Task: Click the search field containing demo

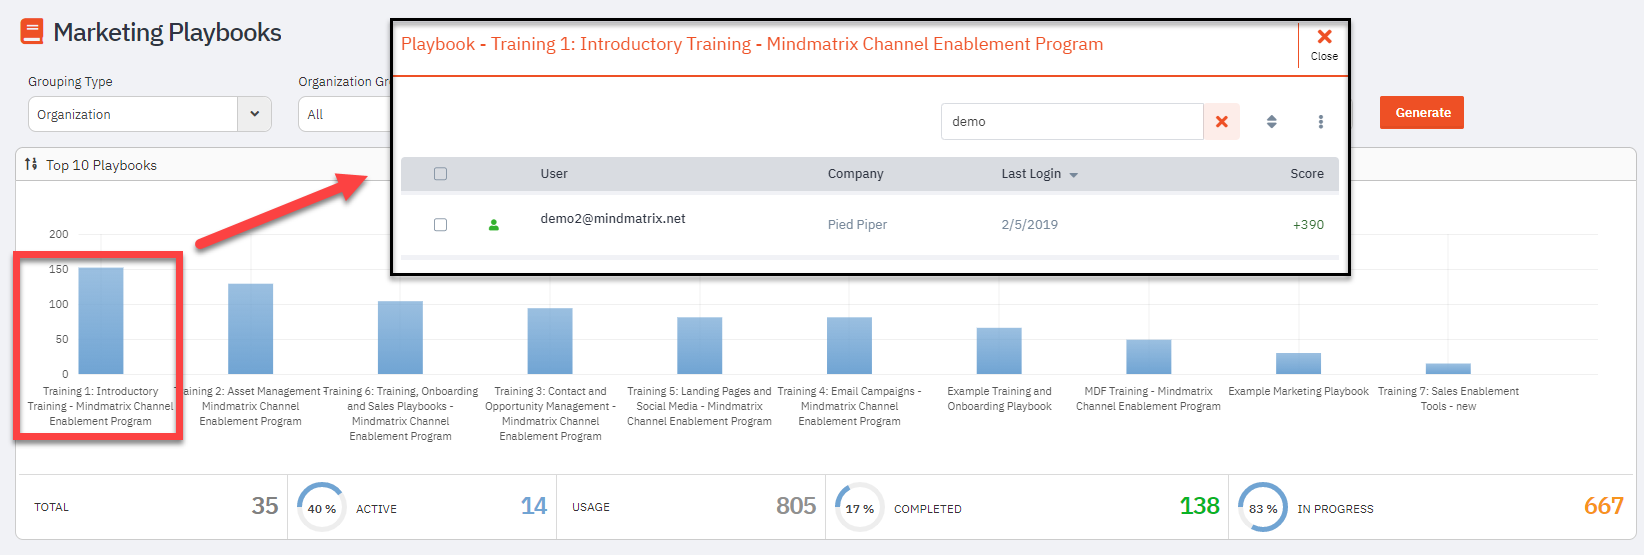Action: pos(1072,122)
